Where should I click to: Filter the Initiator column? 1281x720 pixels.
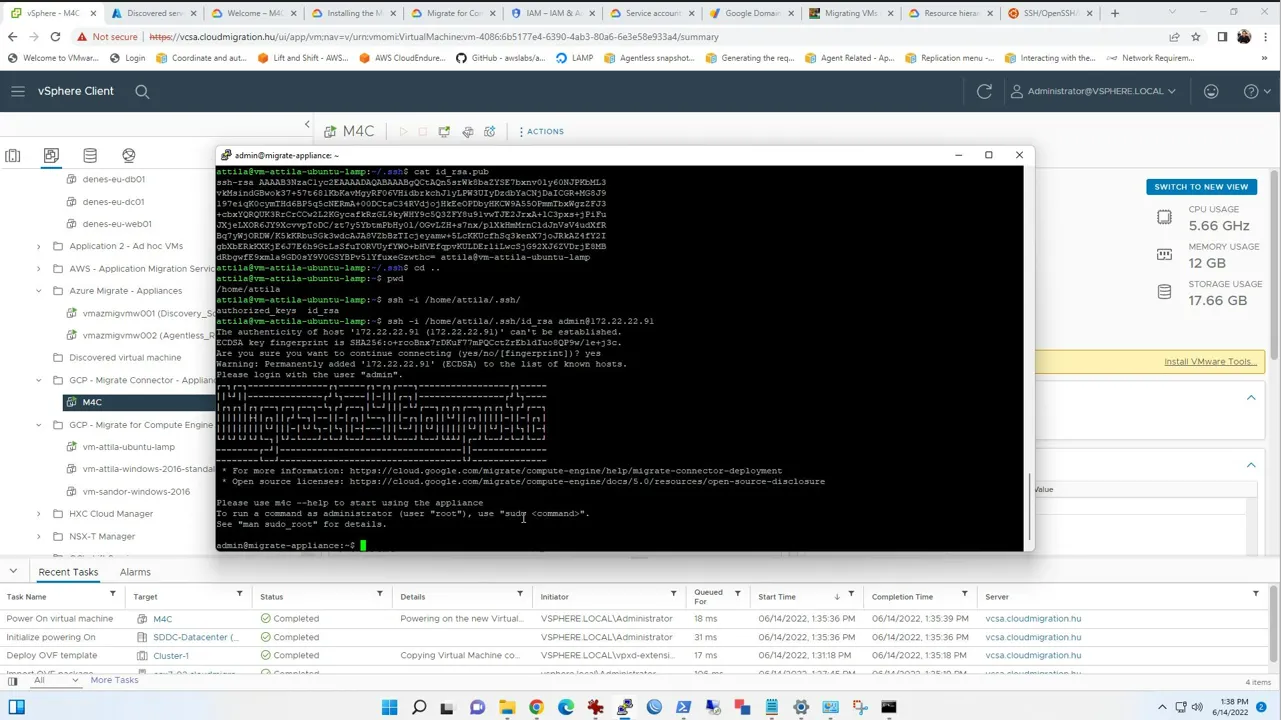(673, 596)
